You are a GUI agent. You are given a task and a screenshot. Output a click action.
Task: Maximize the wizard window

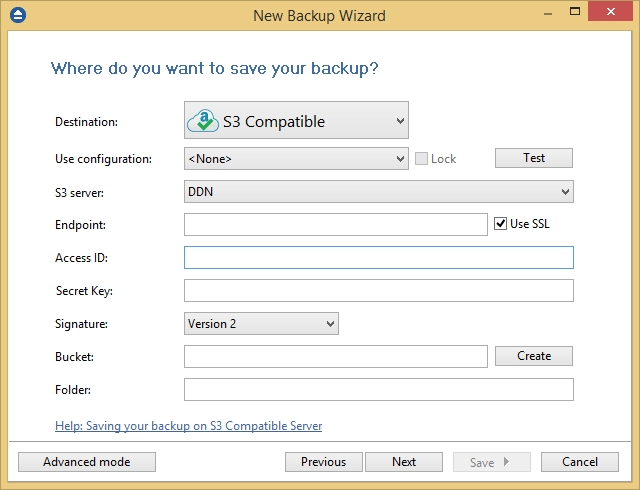(575, 12)
